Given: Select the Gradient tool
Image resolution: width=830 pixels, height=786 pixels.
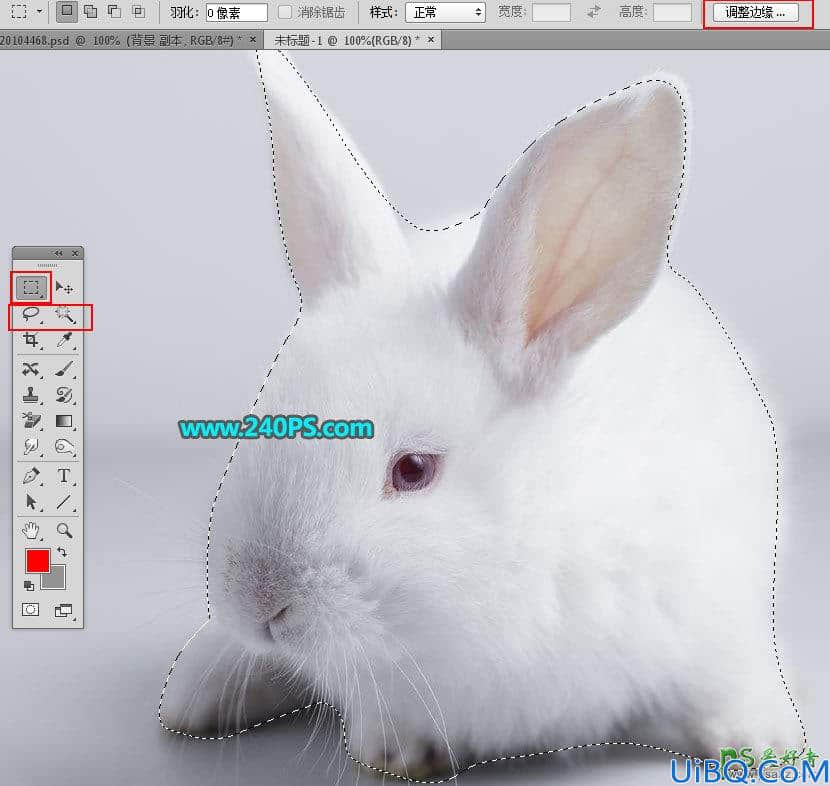Looking at the screenshot, I should tap(64, 421).
